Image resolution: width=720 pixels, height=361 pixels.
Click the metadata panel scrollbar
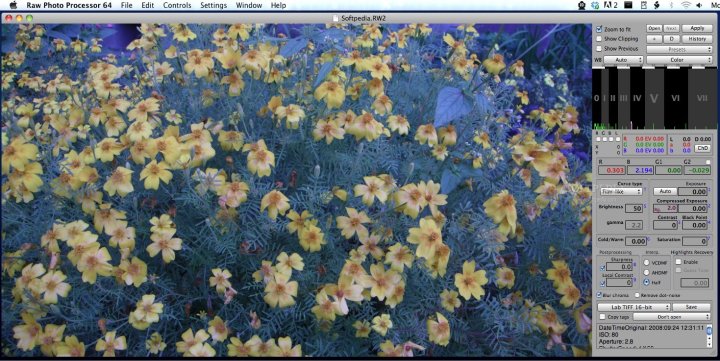pos(709,336)
